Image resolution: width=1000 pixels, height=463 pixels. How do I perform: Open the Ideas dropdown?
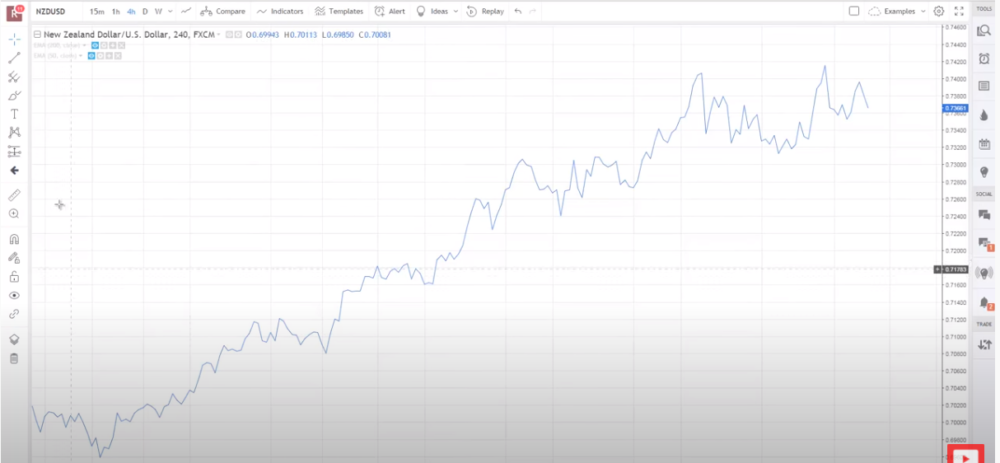(x=436, y=11)
